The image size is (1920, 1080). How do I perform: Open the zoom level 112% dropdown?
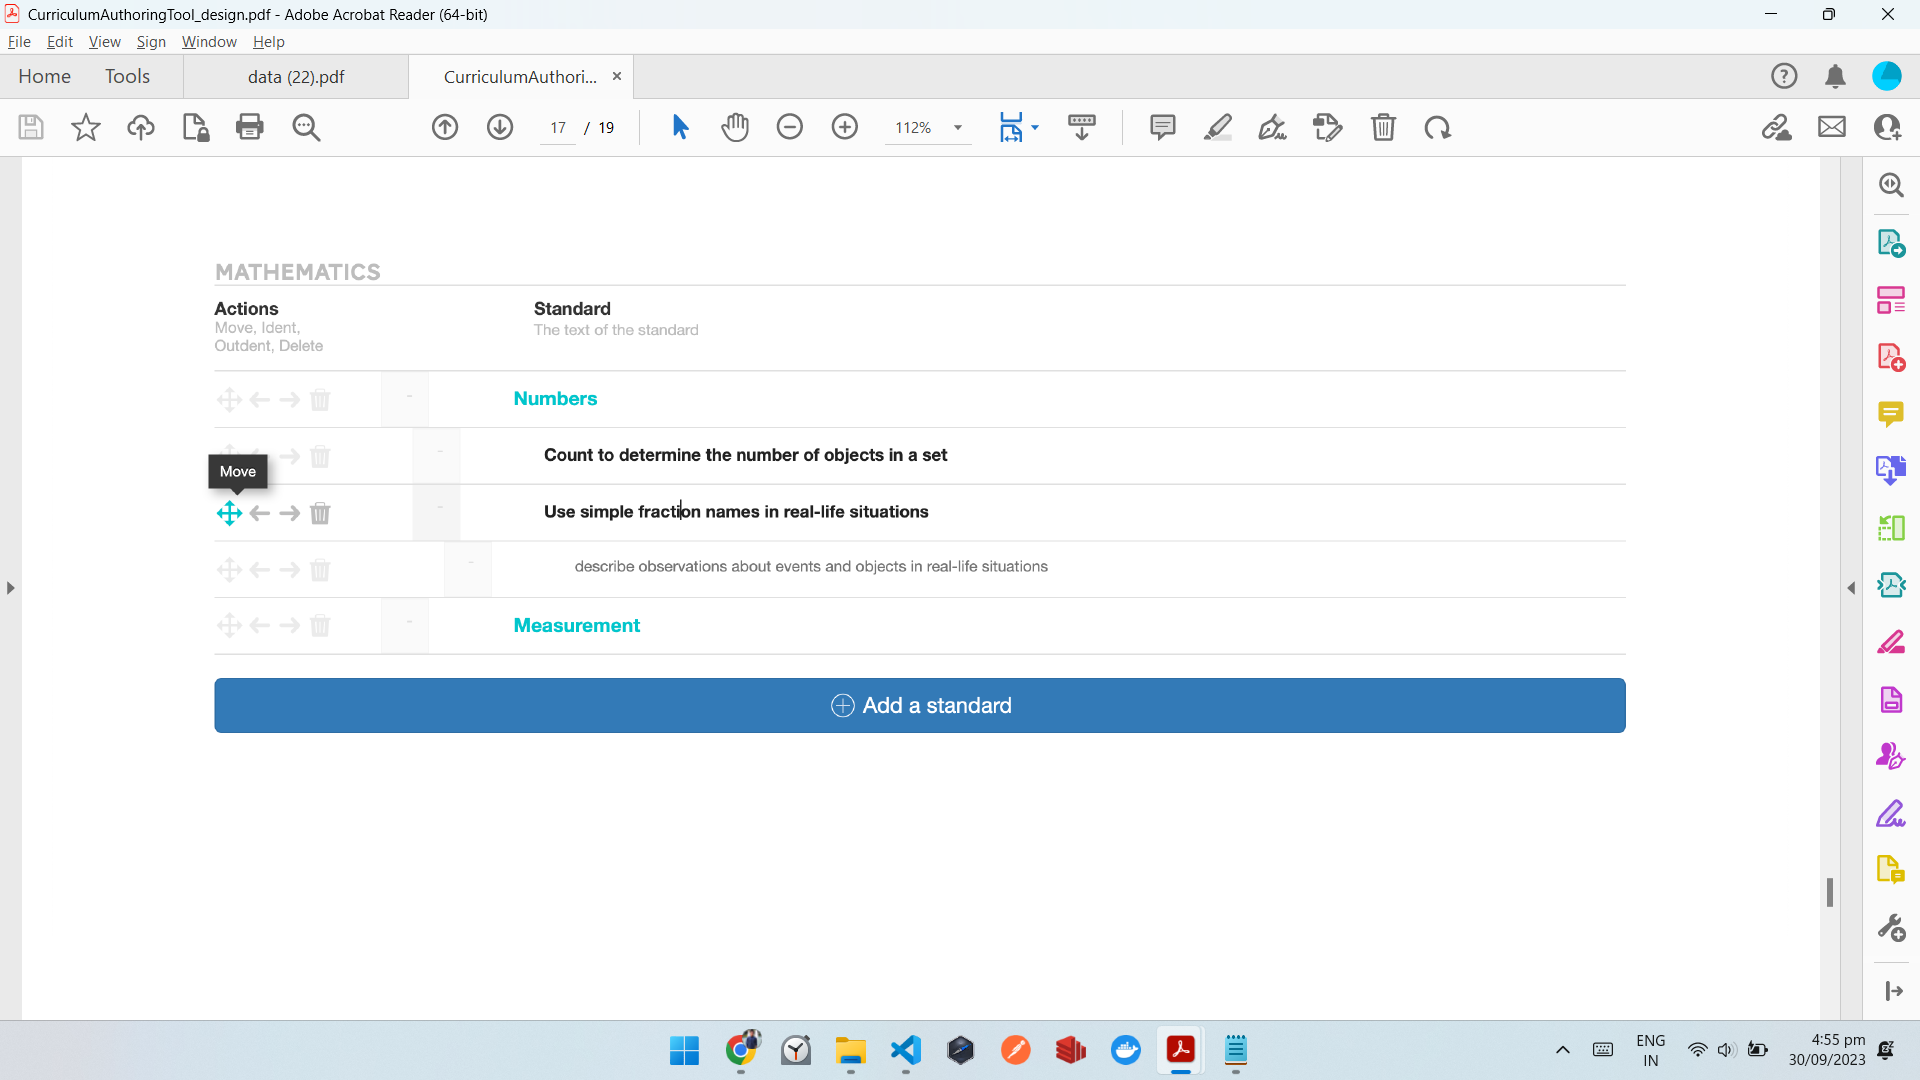click(957, 127)
